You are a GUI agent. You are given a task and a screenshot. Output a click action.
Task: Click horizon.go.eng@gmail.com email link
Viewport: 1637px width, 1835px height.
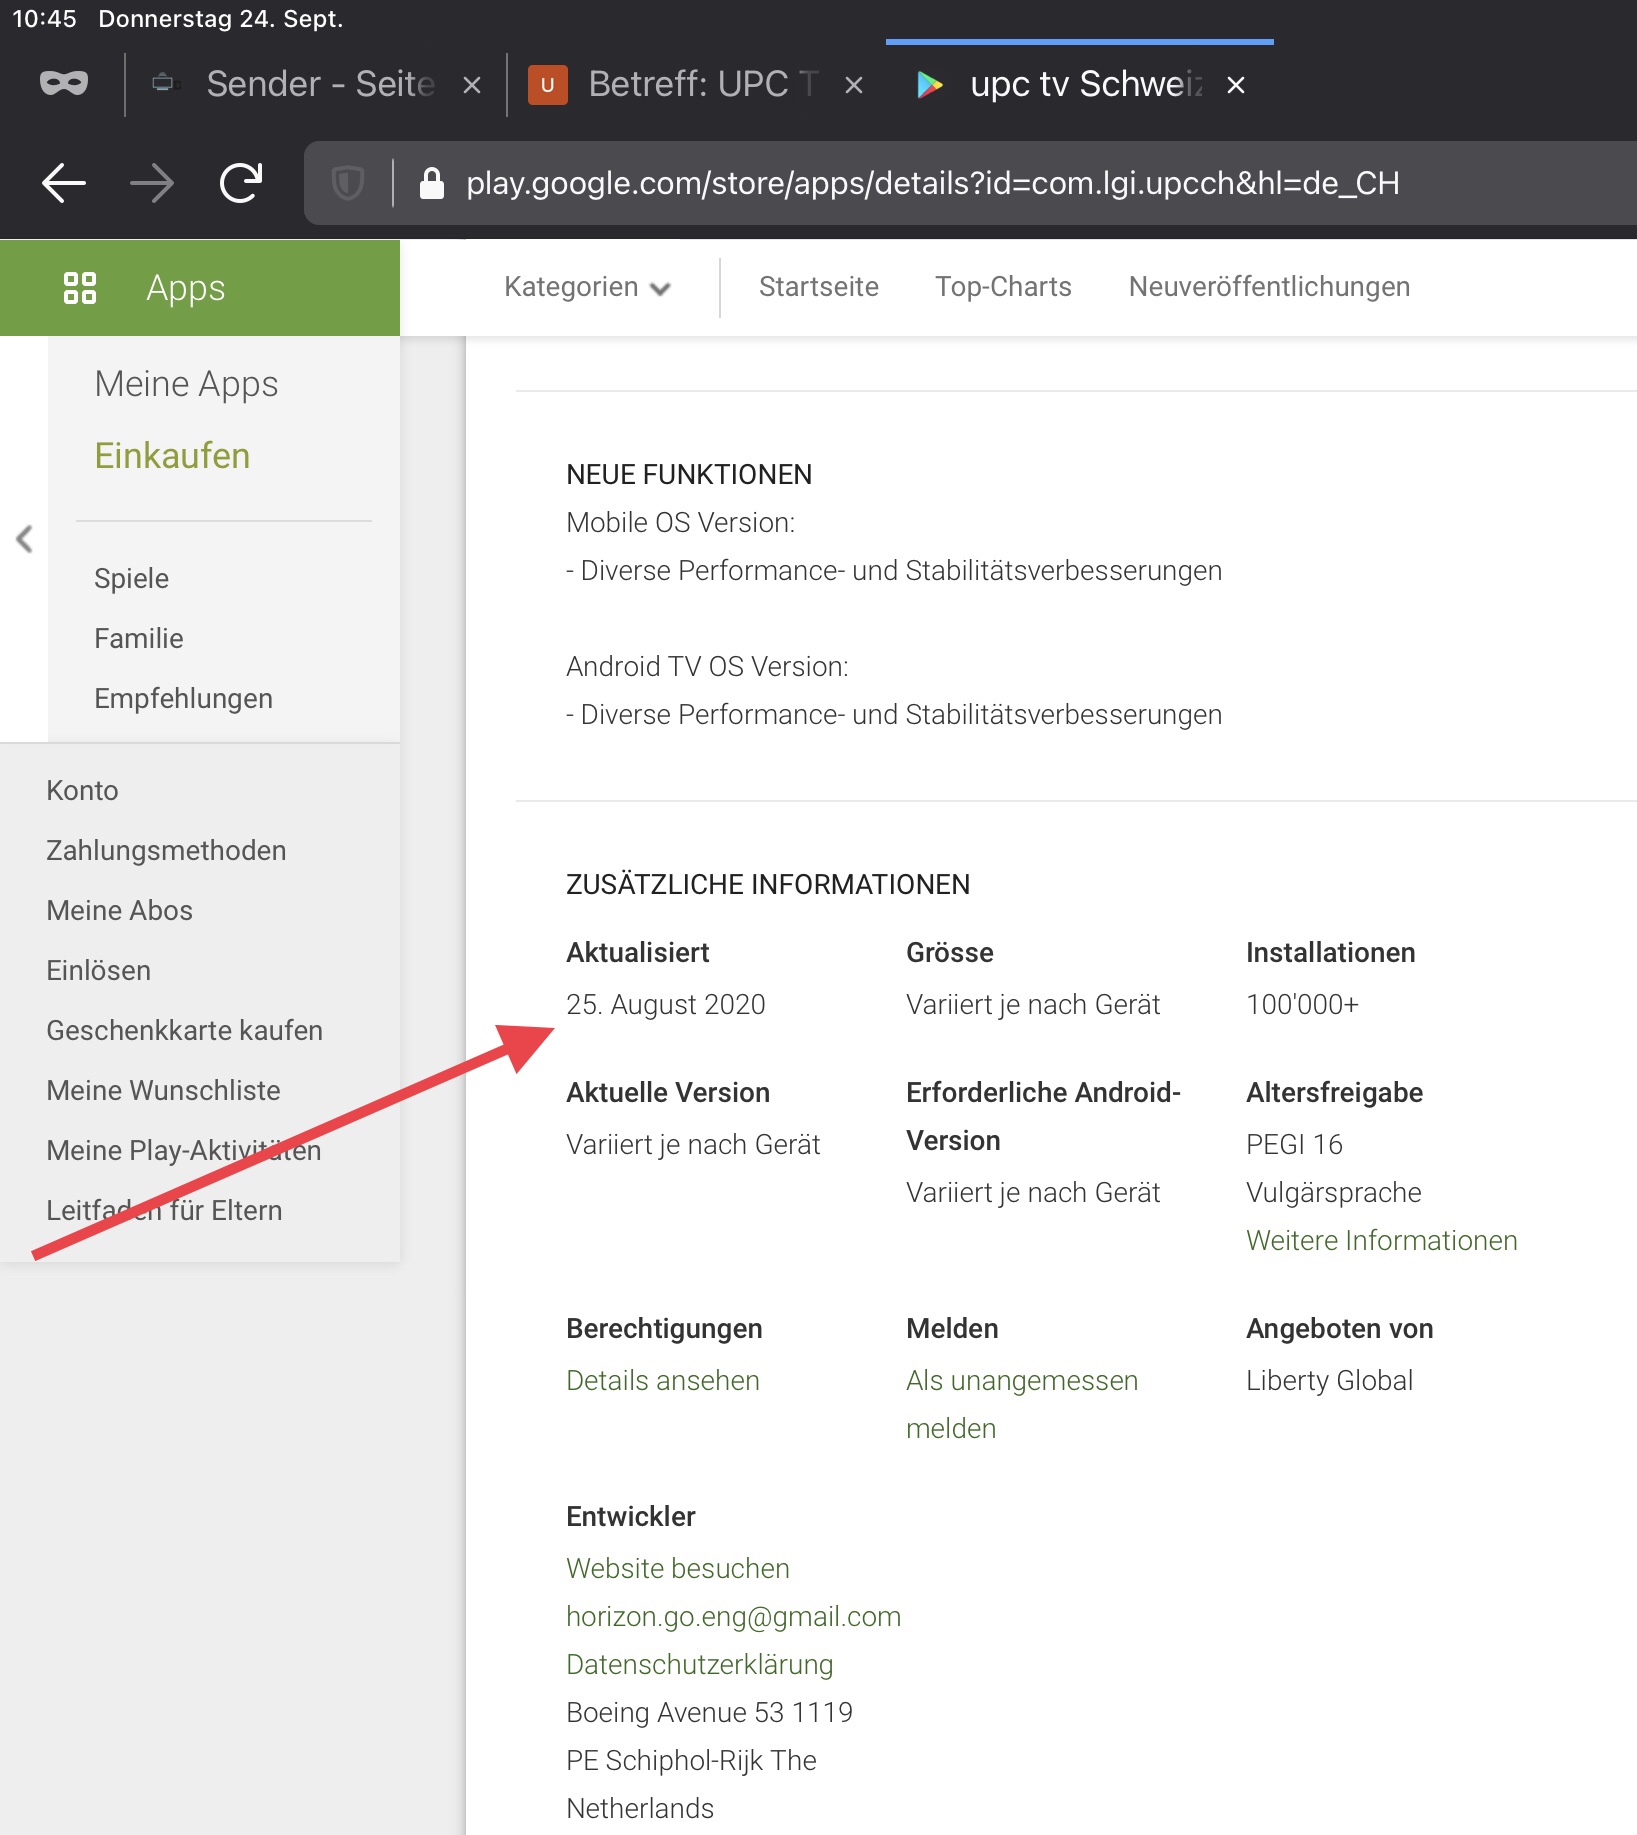click(x=733, y=1617)
